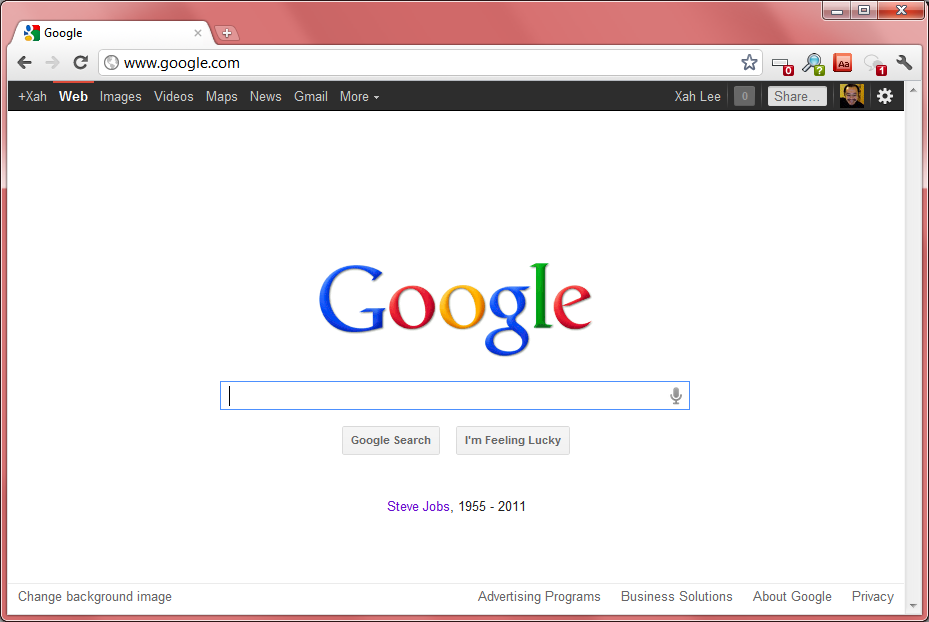This screenshot has width=929, height=622.
Task: Click the Google logo image
Action: click(x=455, y=309)
